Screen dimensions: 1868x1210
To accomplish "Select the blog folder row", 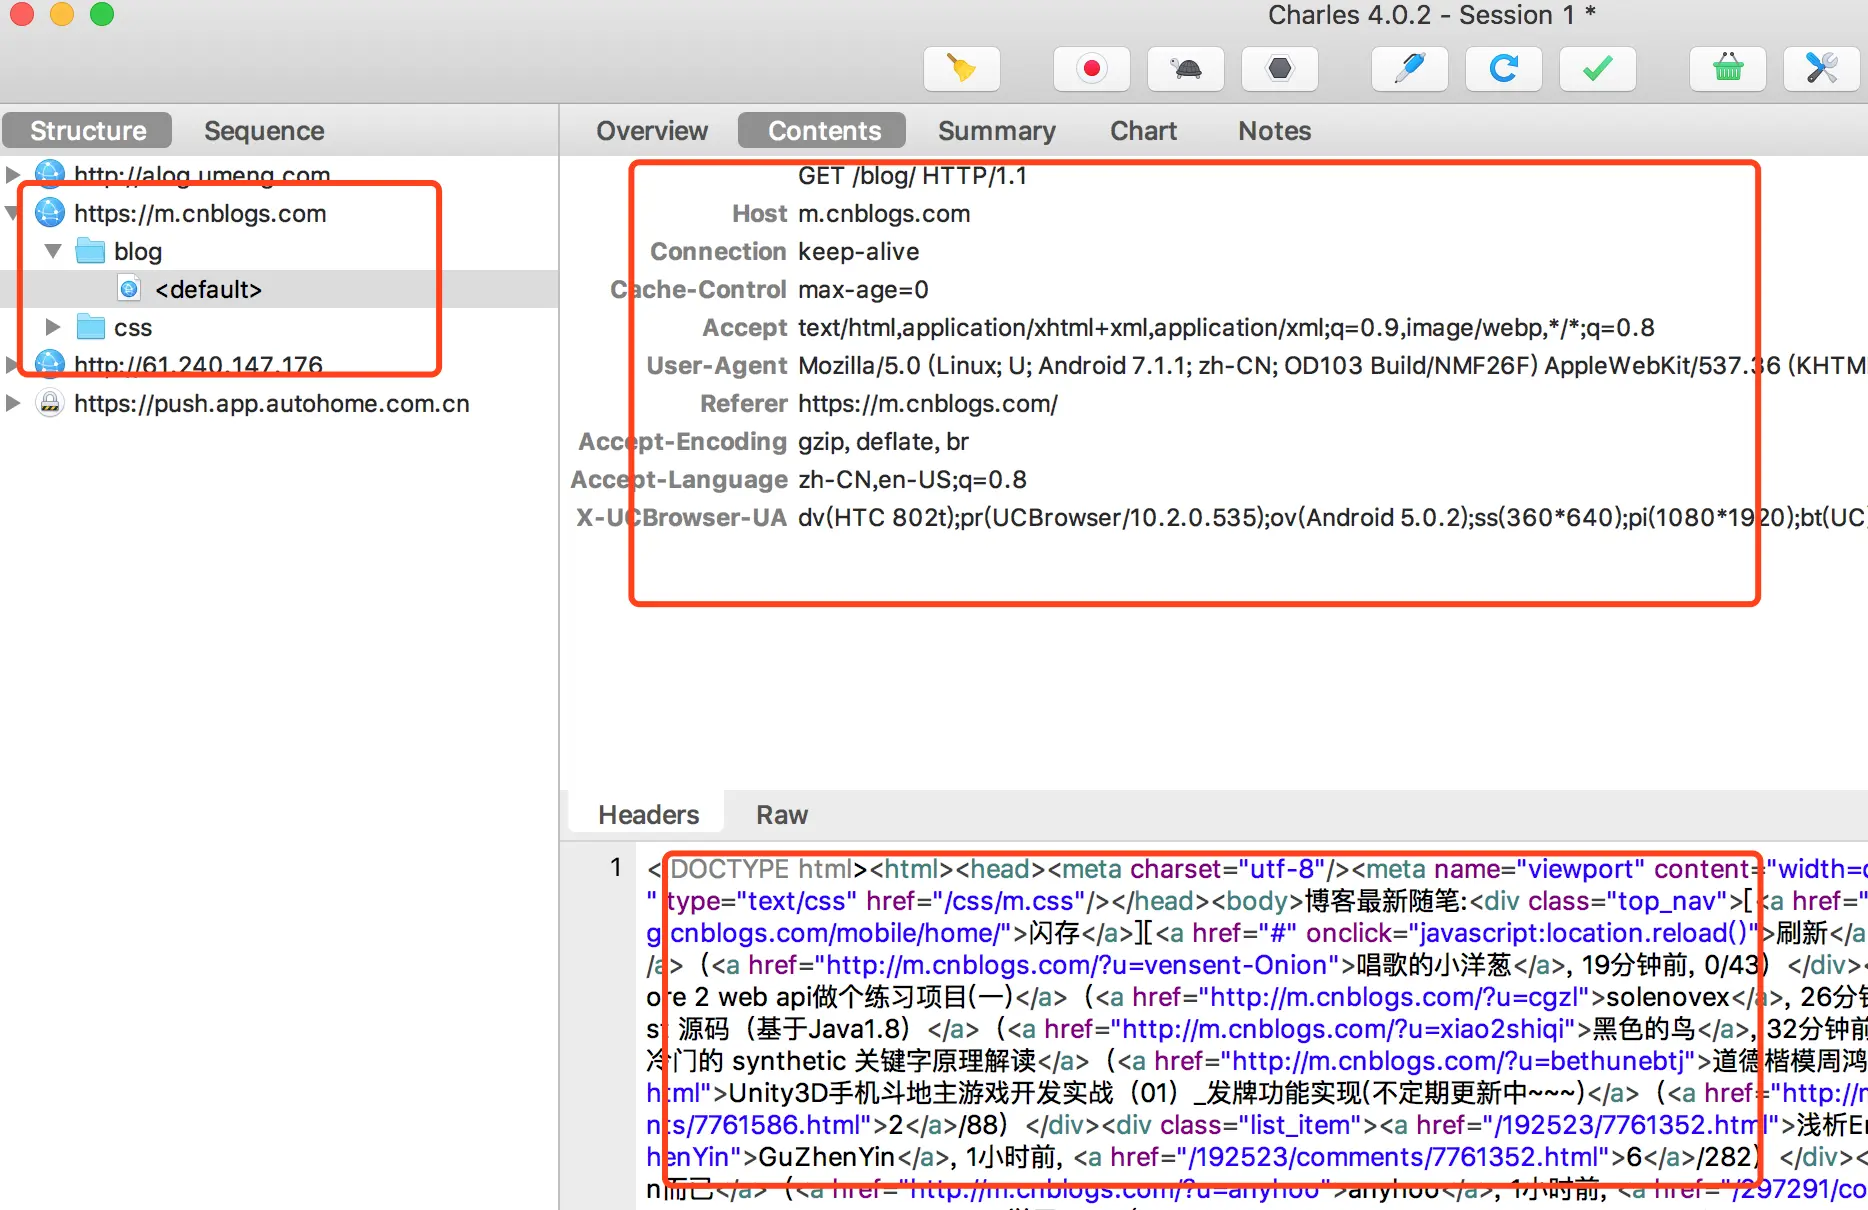I will click(x=279, y=251).
